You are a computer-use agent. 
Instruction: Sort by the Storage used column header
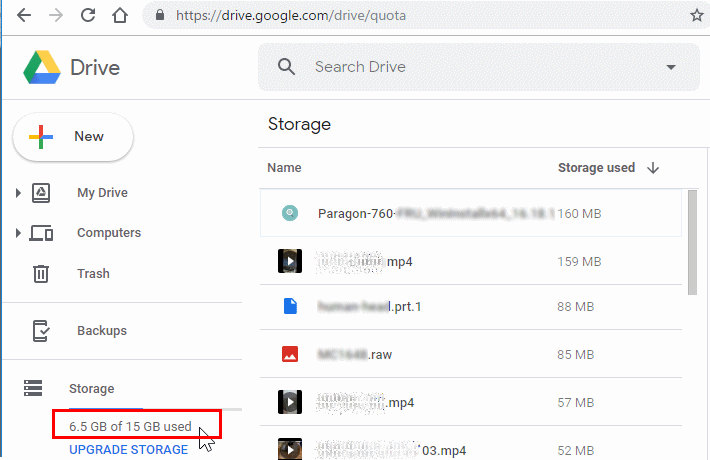tap(596, 168)
